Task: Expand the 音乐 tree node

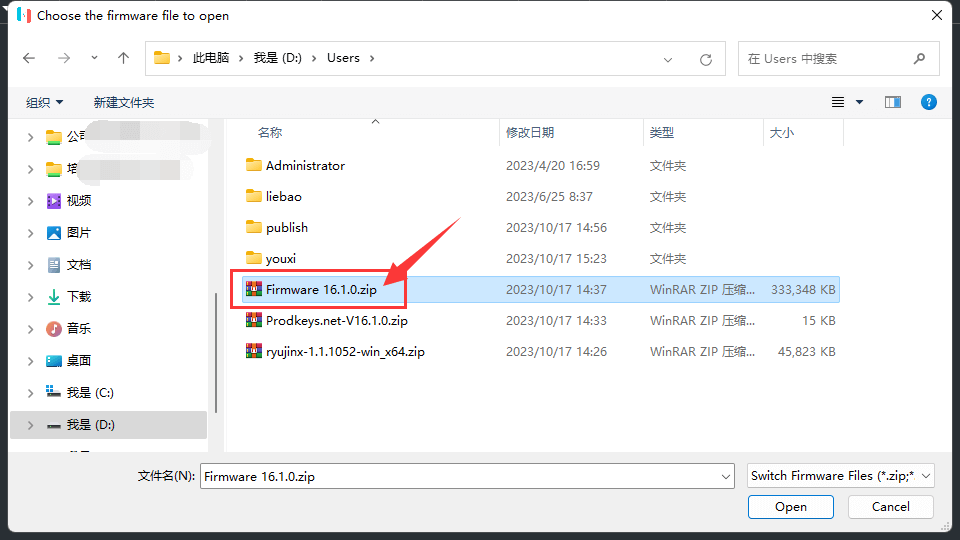Action: pos(30,329)
